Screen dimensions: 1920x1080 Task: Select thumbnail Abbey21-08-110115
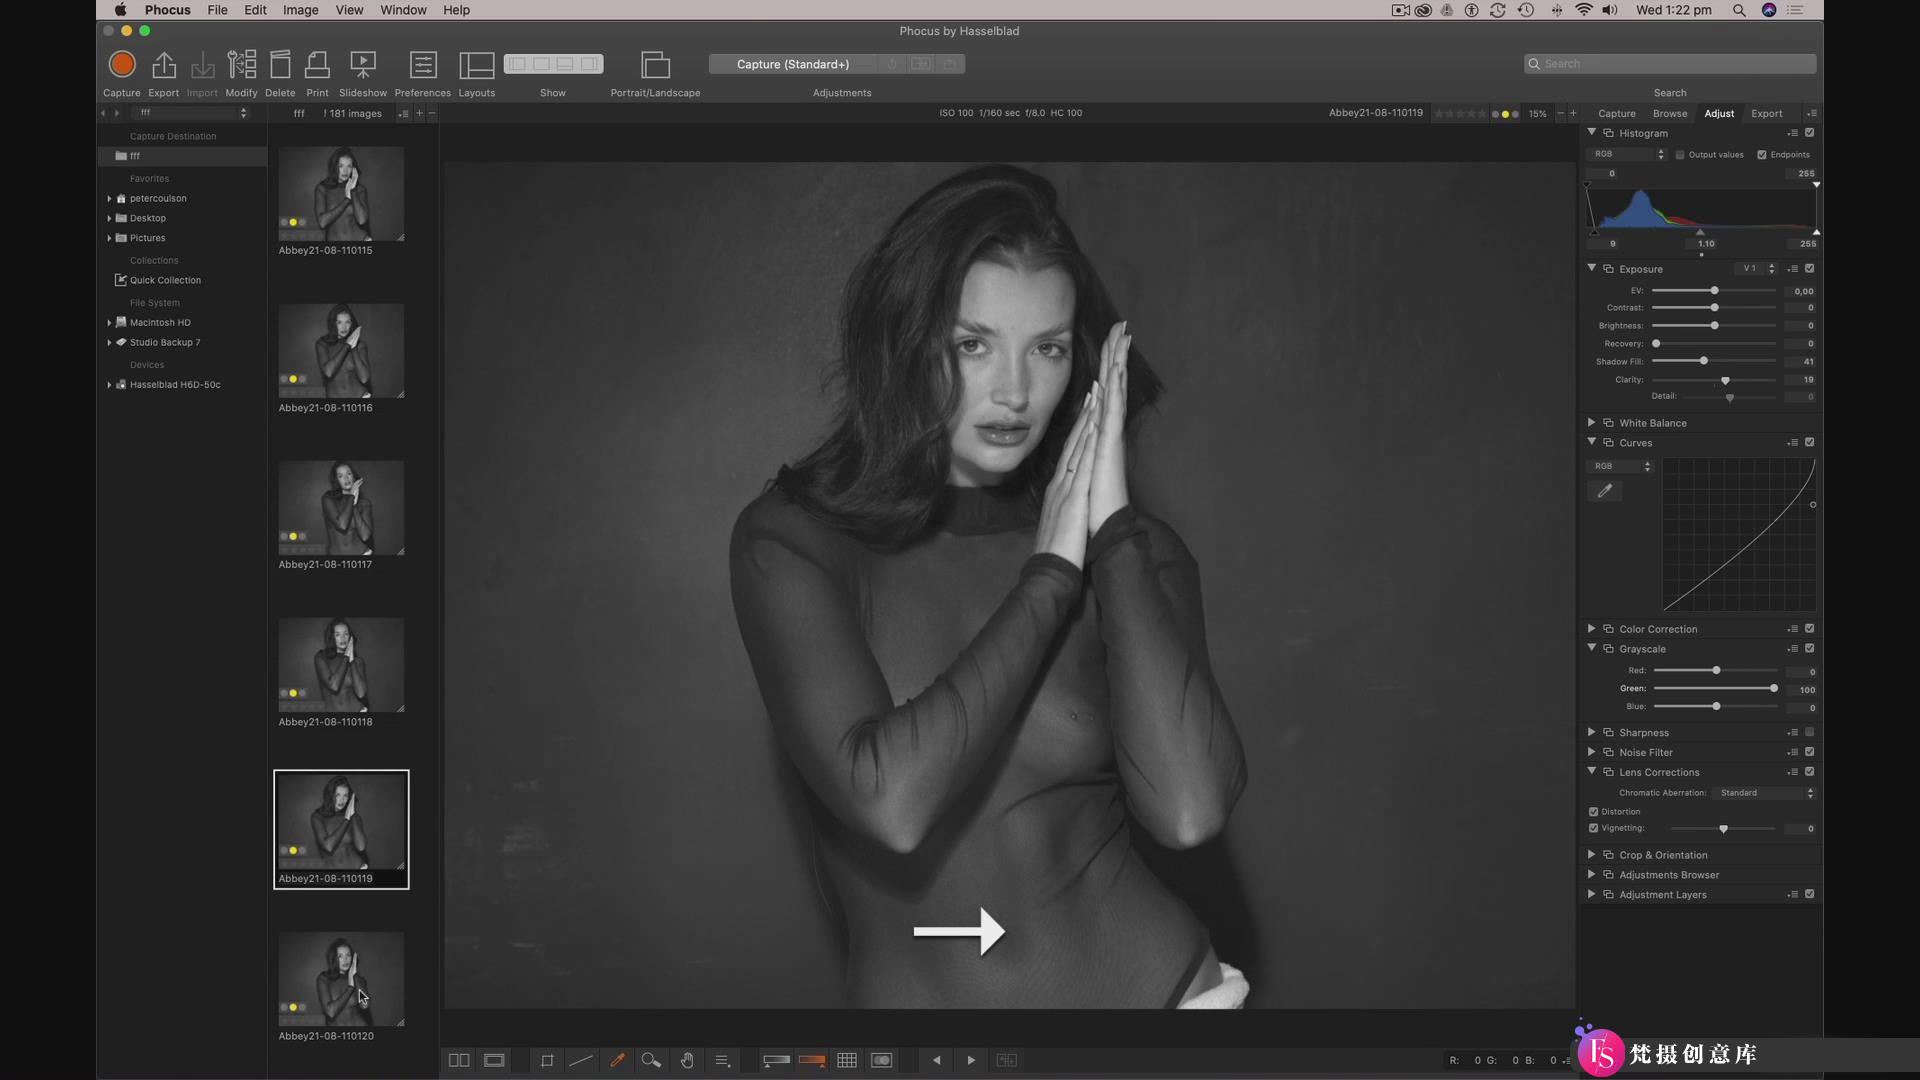[x=341, y=194]
